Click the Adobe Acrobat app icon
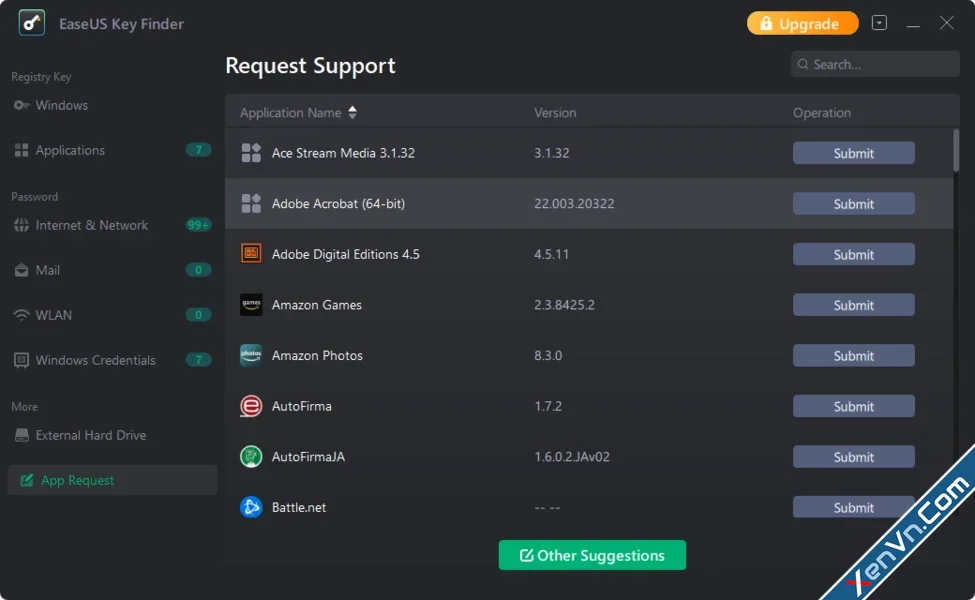Viewport: 975px width, 600px height. tap(251, 203)
